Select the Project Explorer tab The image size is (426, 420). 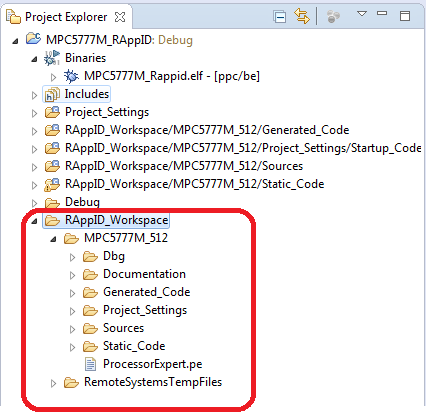tap(66, 17)
